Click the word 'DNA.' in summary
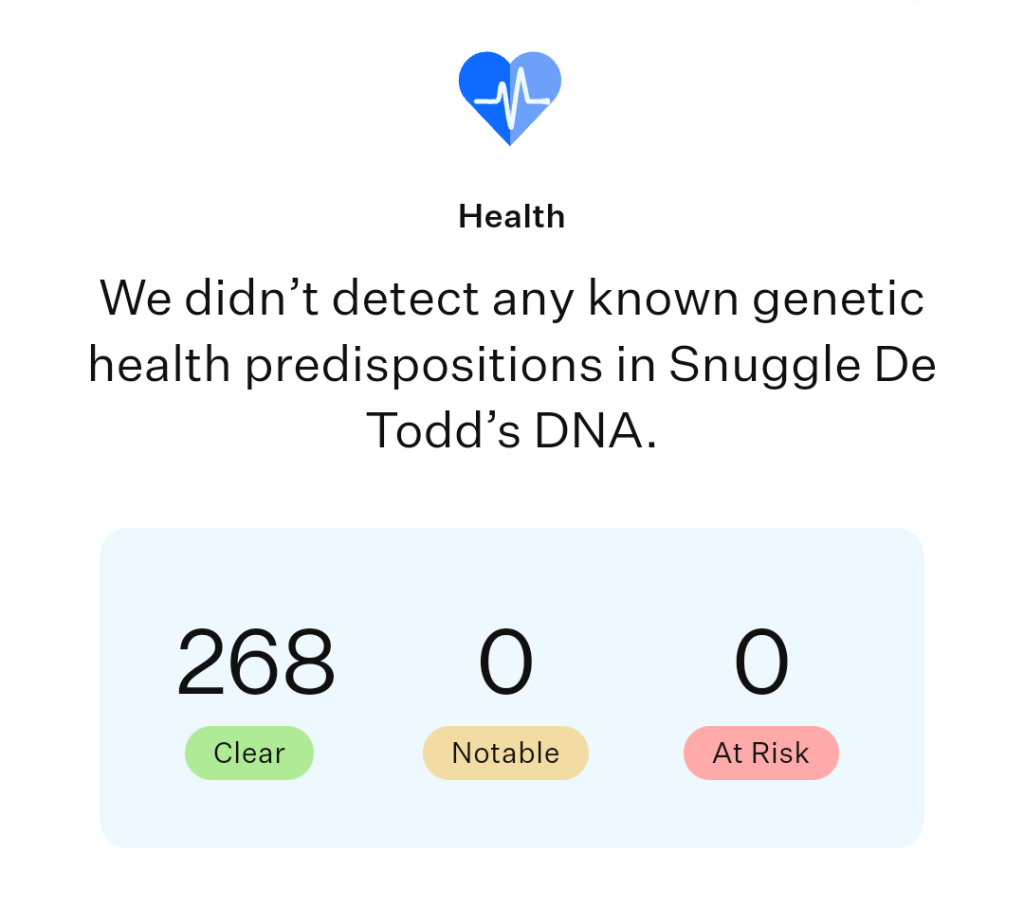This screenshot has height=908, width=1024. point(596,430)
